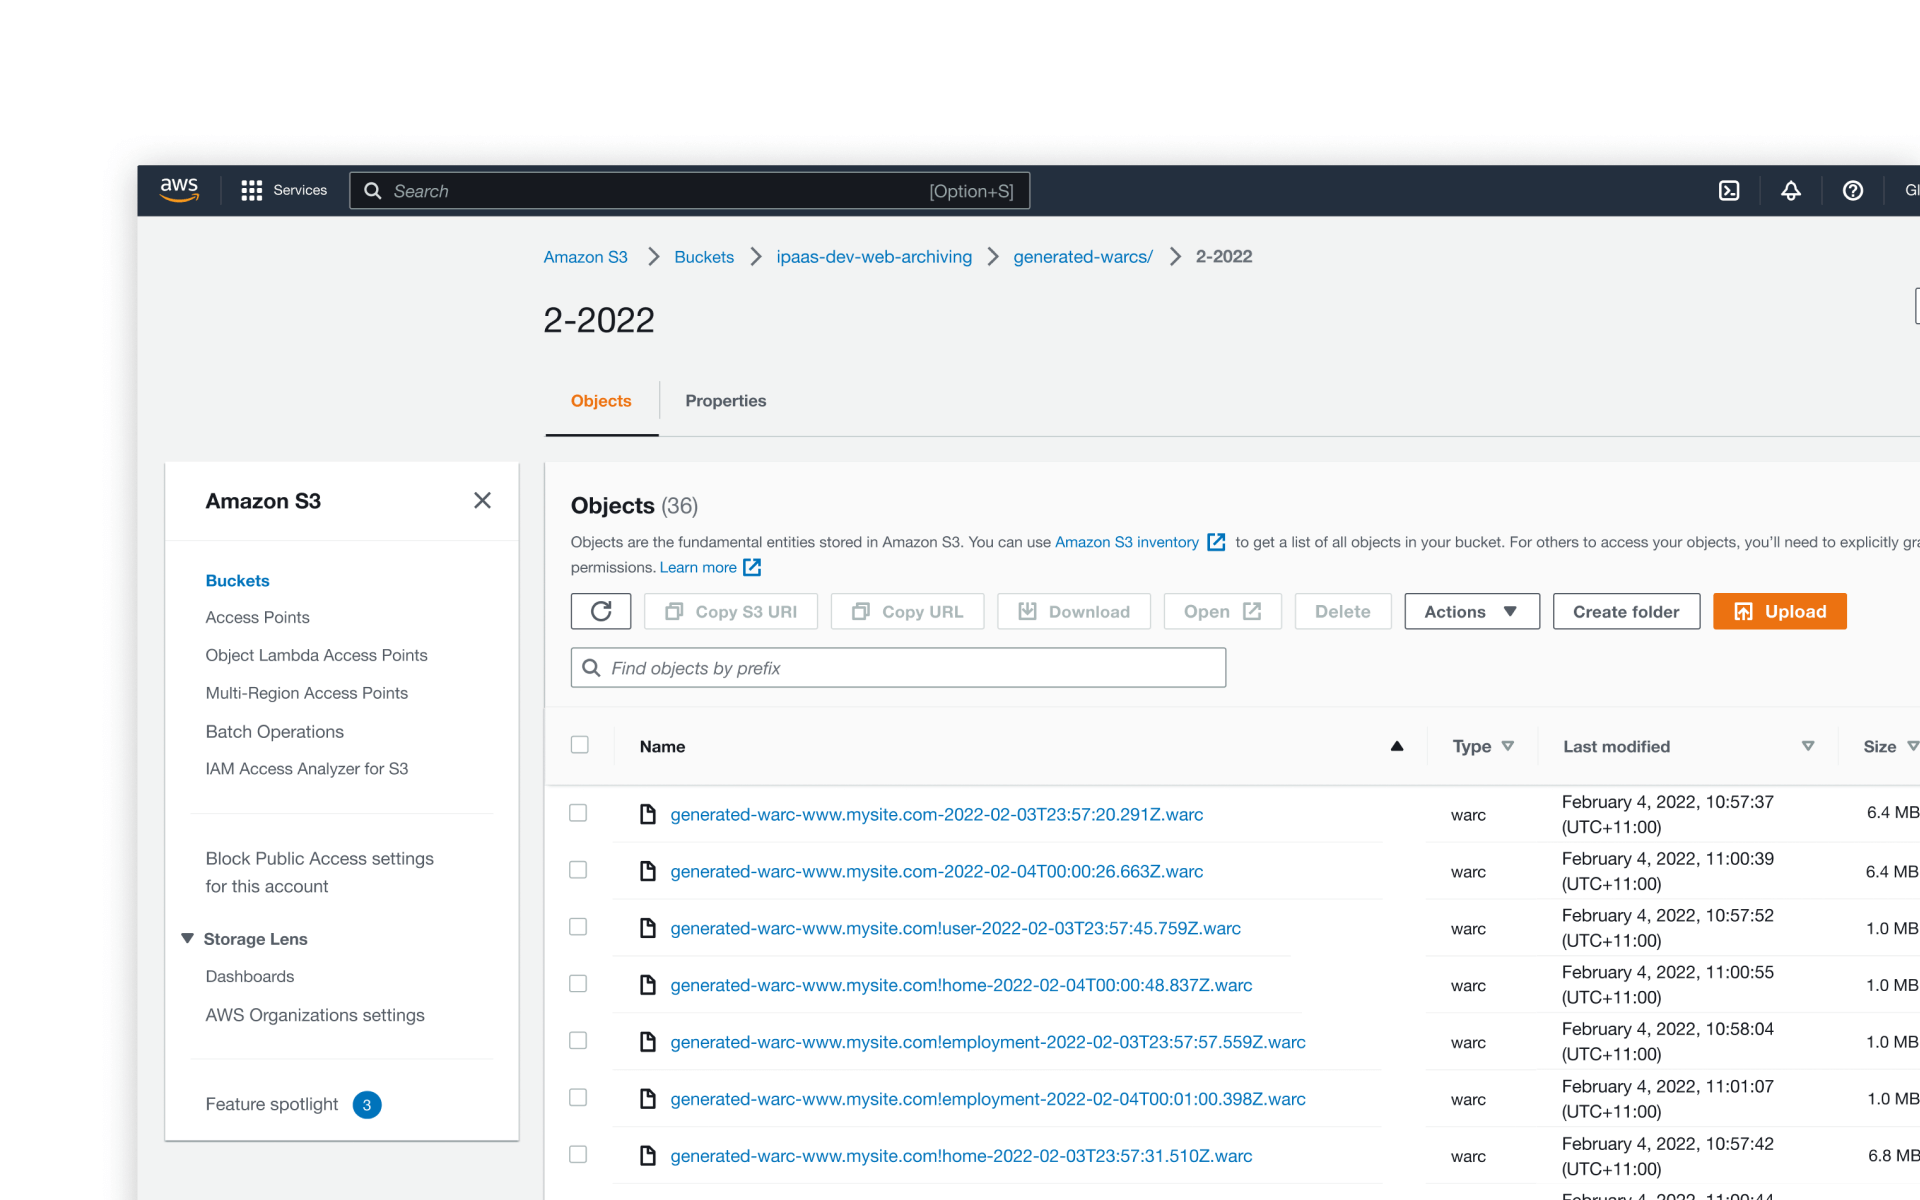Click the file icon for employment-2022-02-03T23:57:57 warc
This screenshot has width=1920, height=1200.
648,1042
